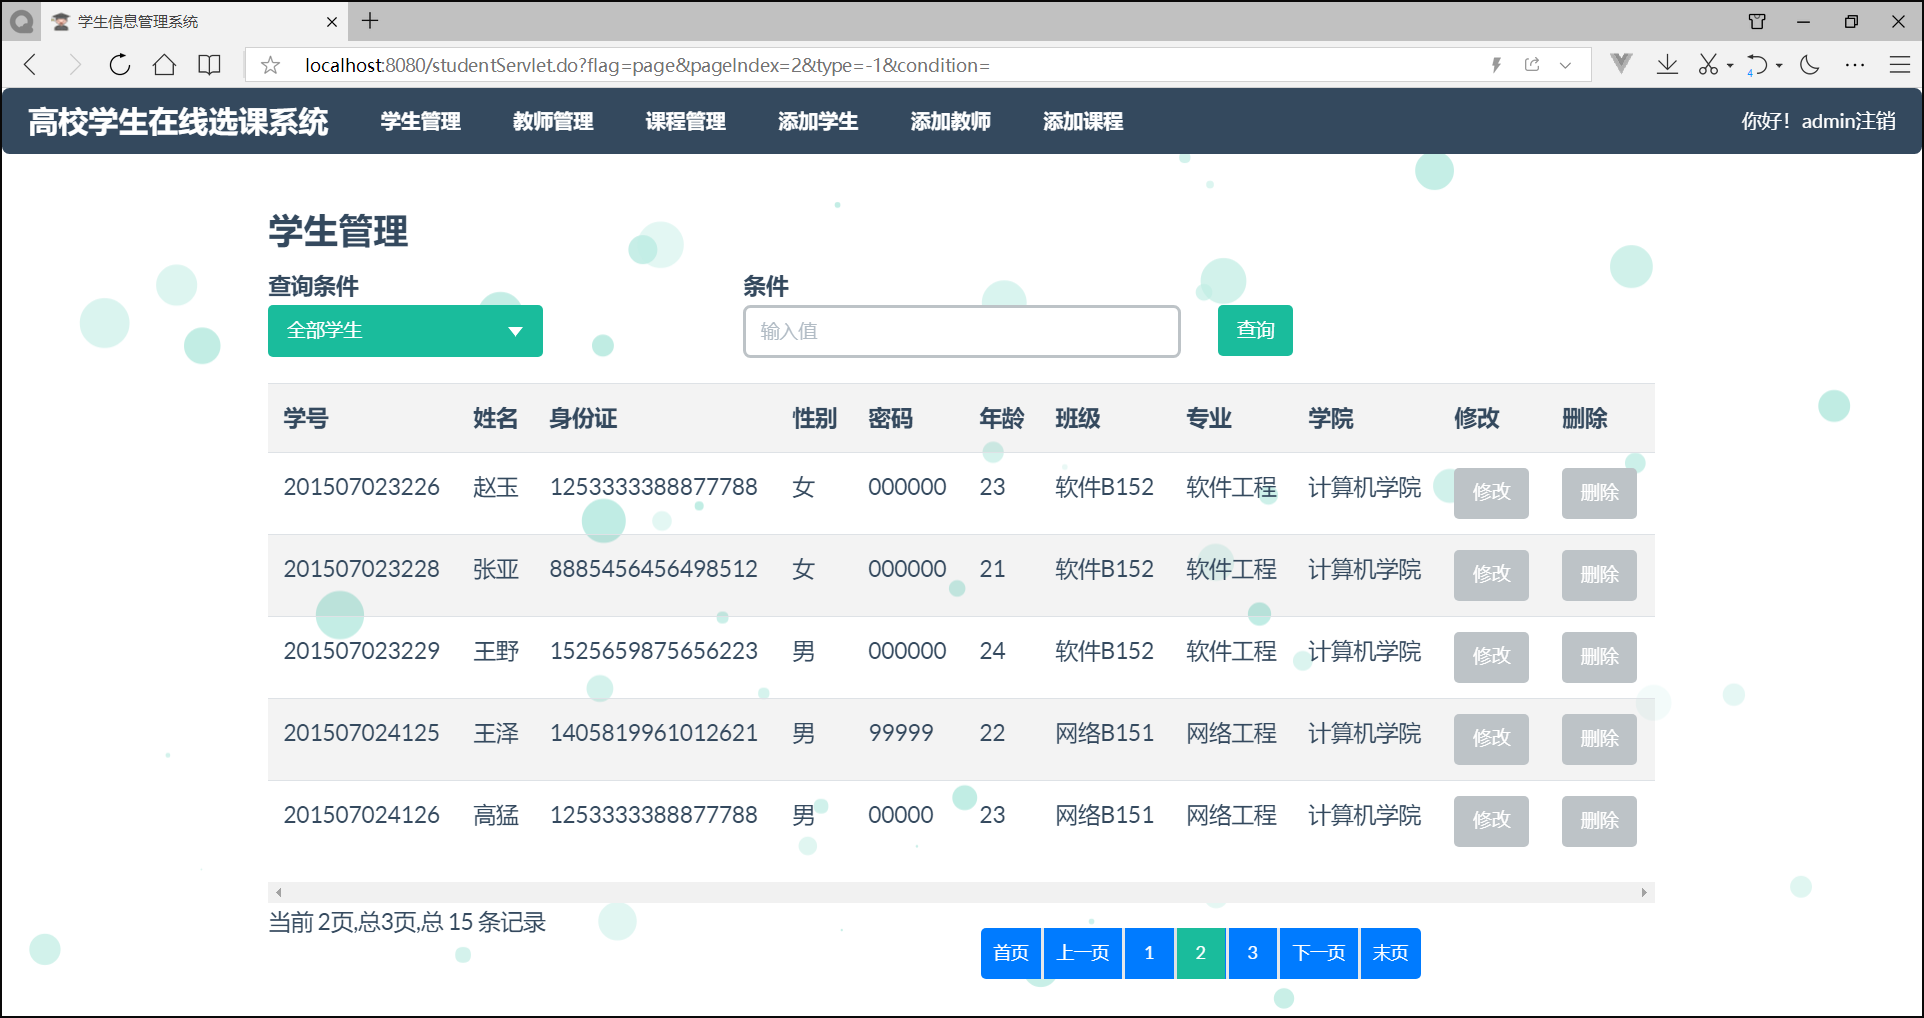The image size is (1924, 1018).
Task: Click the scrollbar left arrow
Action: tap(278, 892)
